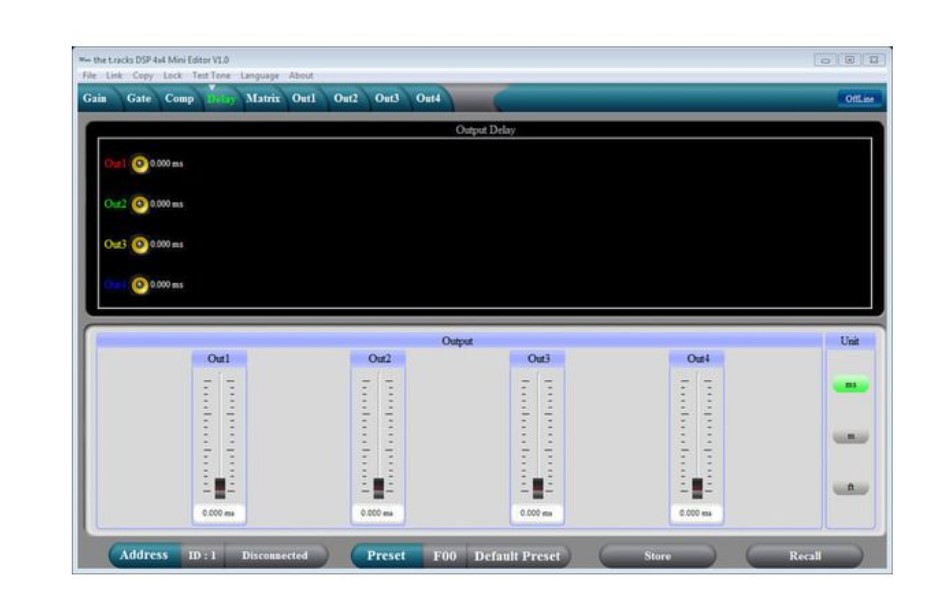Click the Out4 delay knob
This screenshot has width=945, height=601.
pyautogui.click(x=140, y=285)
